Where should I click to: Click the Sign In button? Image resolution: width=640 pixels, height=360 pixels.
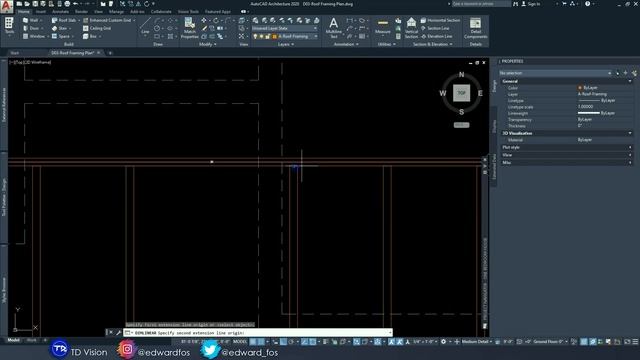[531, 4]
